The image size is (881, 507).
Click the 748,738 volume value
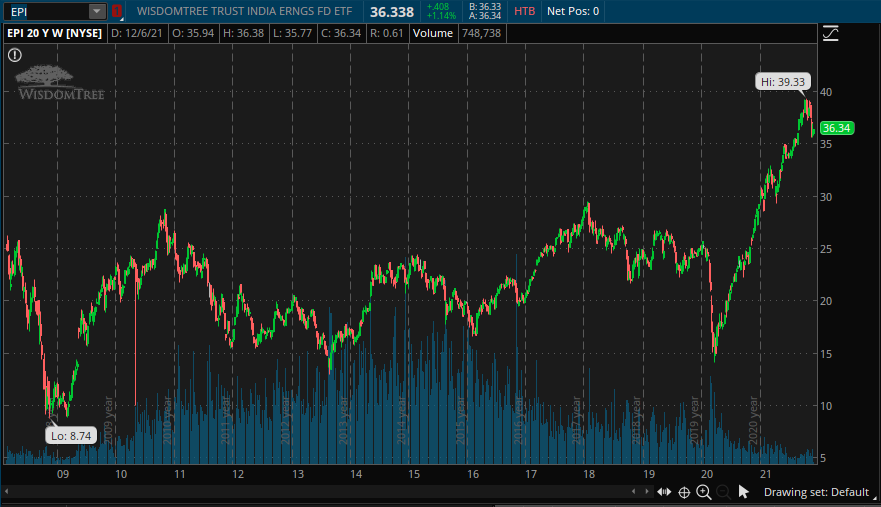click(x=482, y=33)
